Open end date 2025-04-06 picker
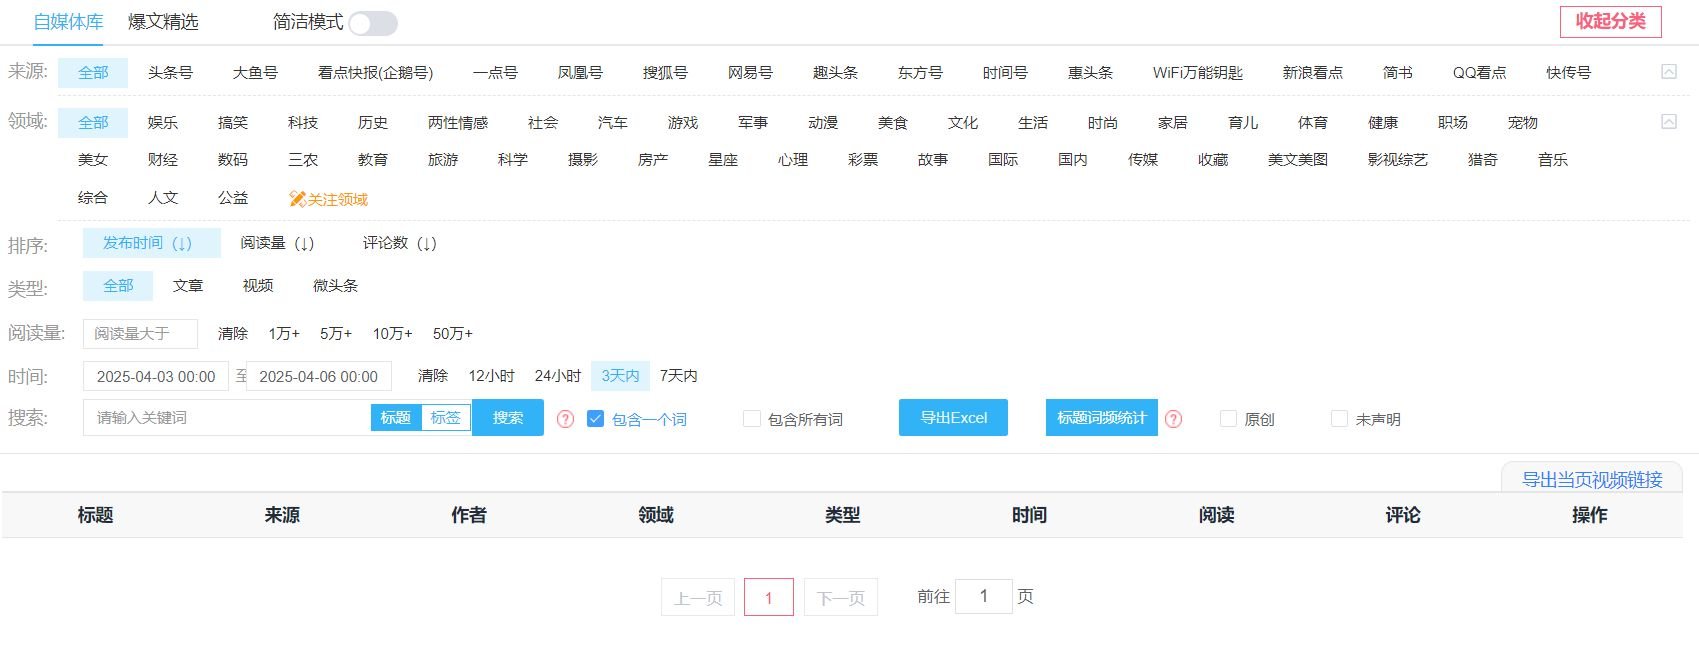The image size is (1699, 660). tap(318, 376)
